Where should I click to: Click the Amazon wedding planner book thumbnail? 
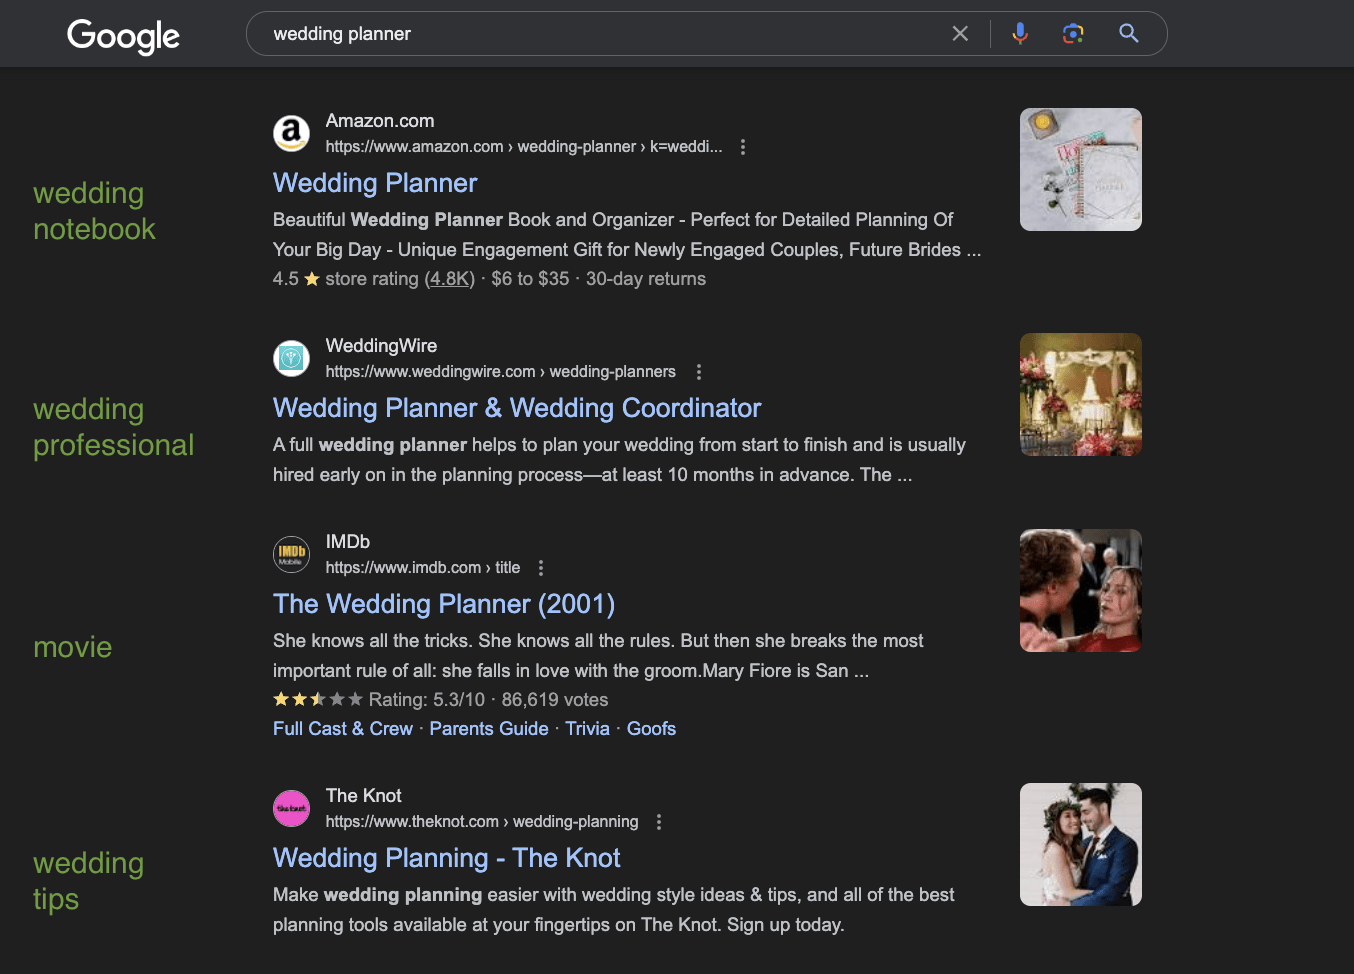[x=1081, y=169]
